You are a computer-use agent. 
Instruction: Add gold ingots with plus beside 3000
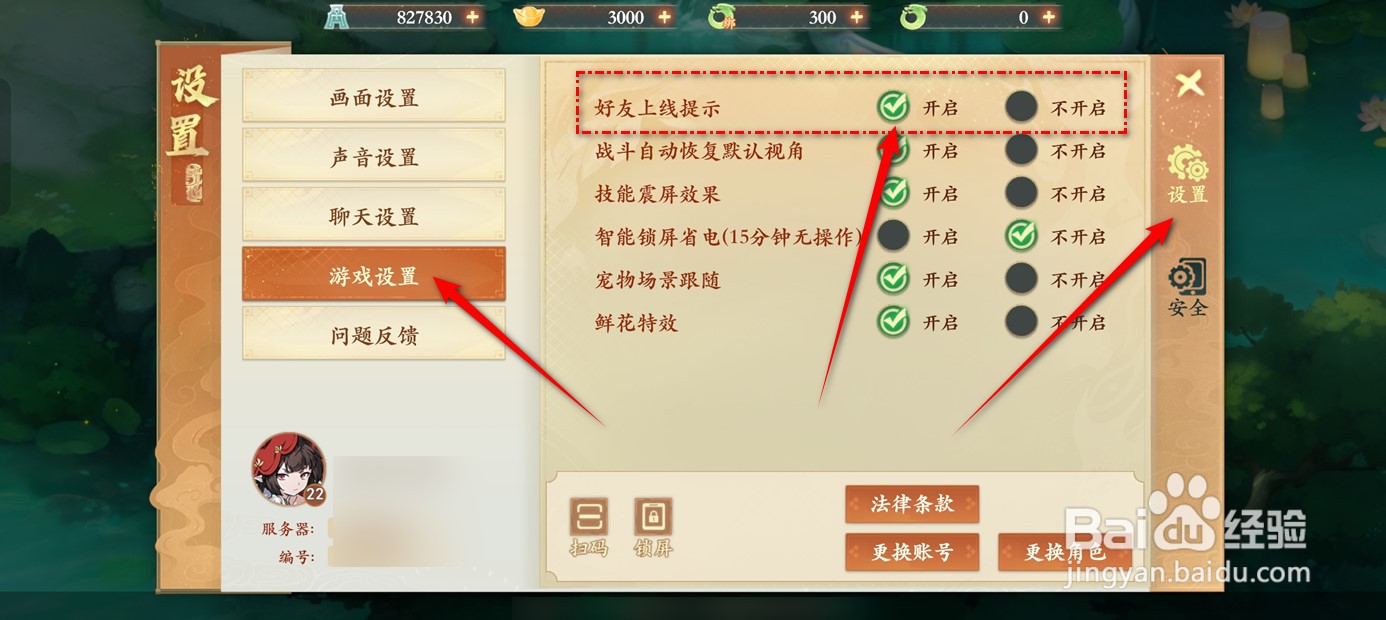point(664,17)
